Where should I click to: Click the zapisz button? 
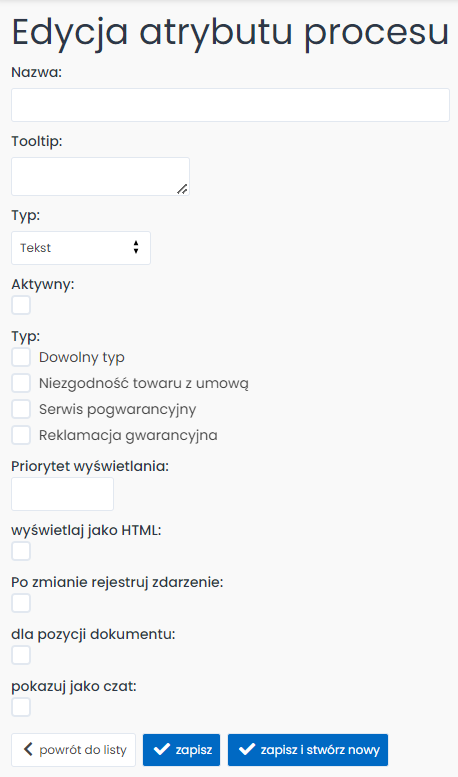tap(181, 750)
